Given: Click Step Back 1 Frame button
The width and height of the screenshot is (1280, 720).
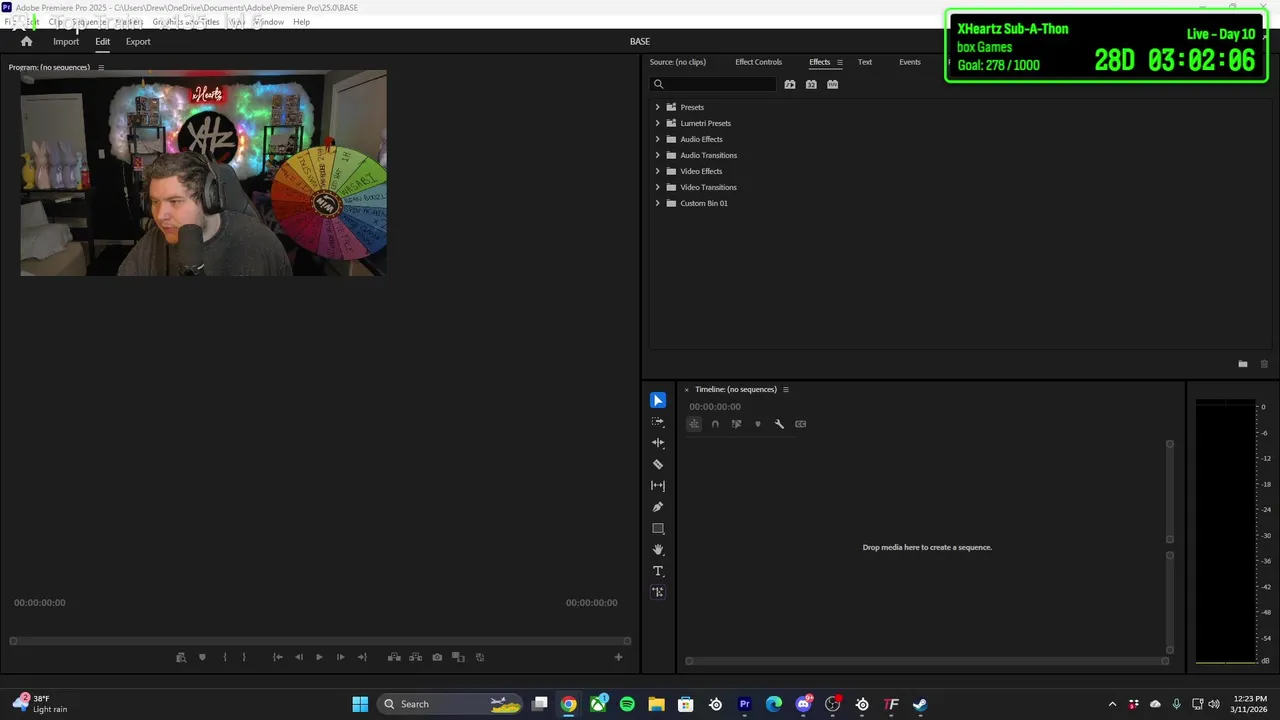Looking at the screenshot, I should (298, 657).
